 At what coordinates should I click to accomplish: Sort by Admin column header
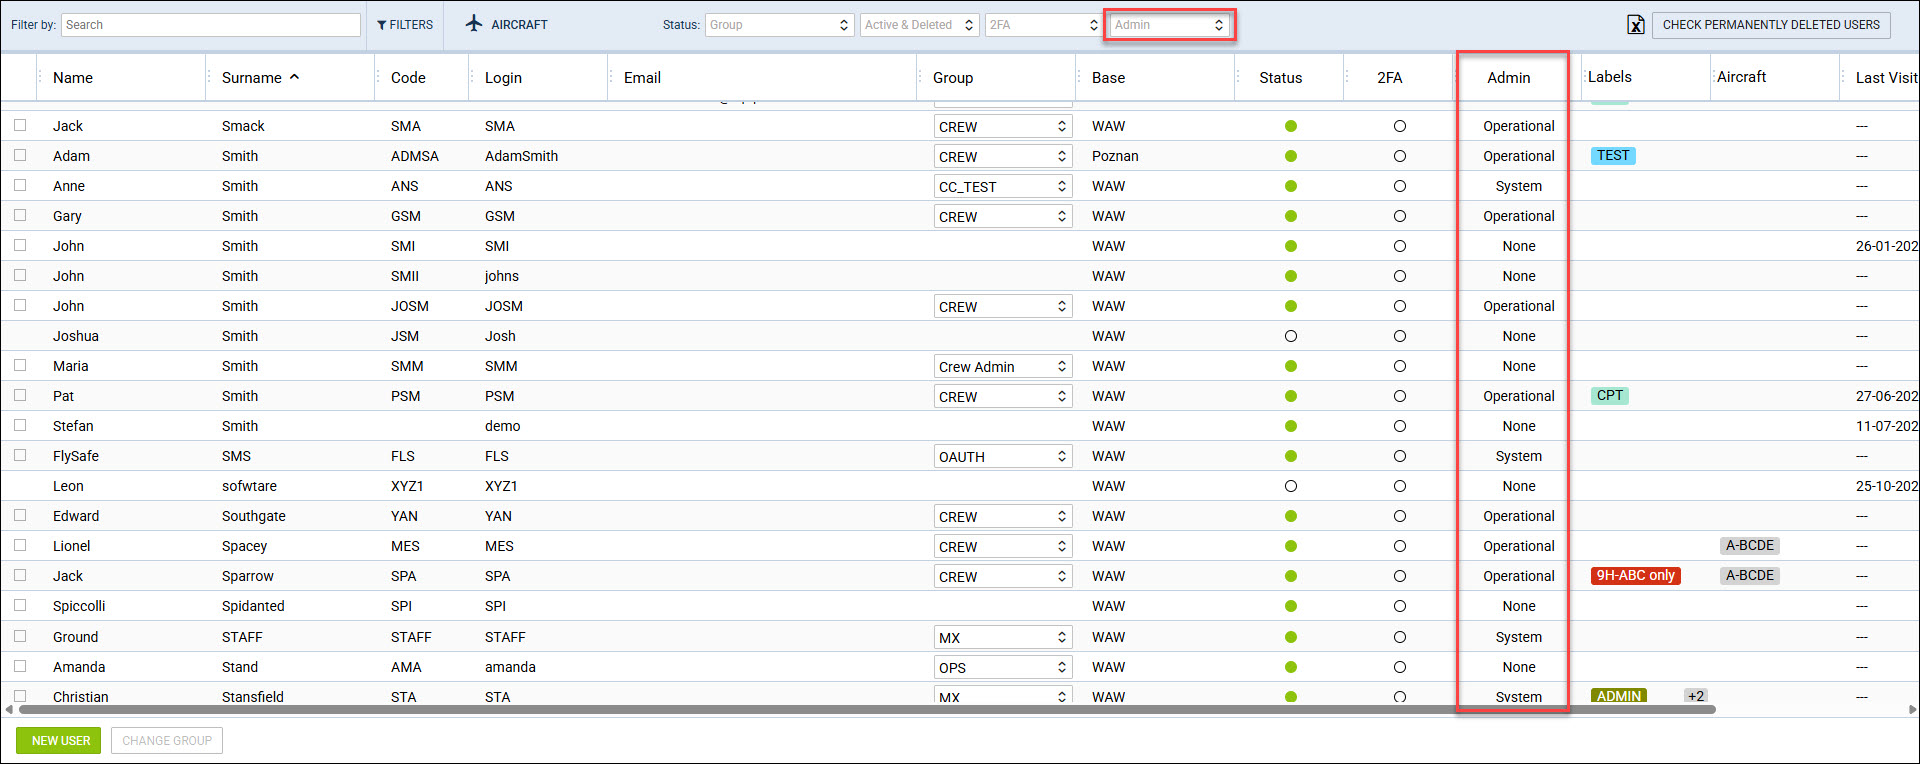(x=1508, y=78)
